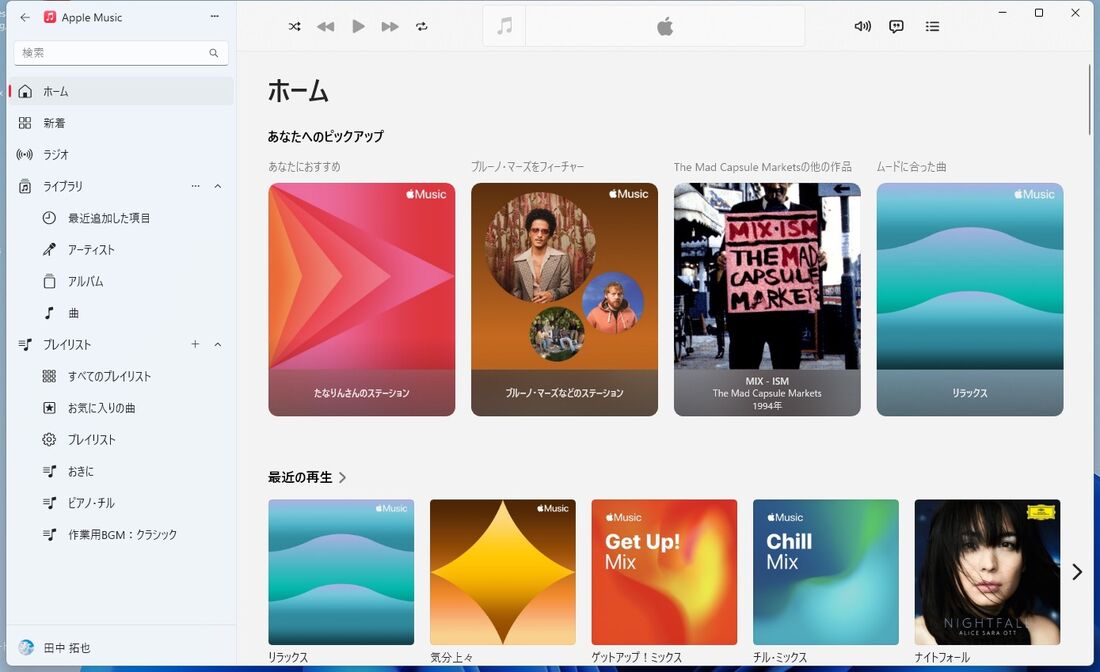Open 曲 songs view
Screen dimensions: 1100x672
[121, 313]
